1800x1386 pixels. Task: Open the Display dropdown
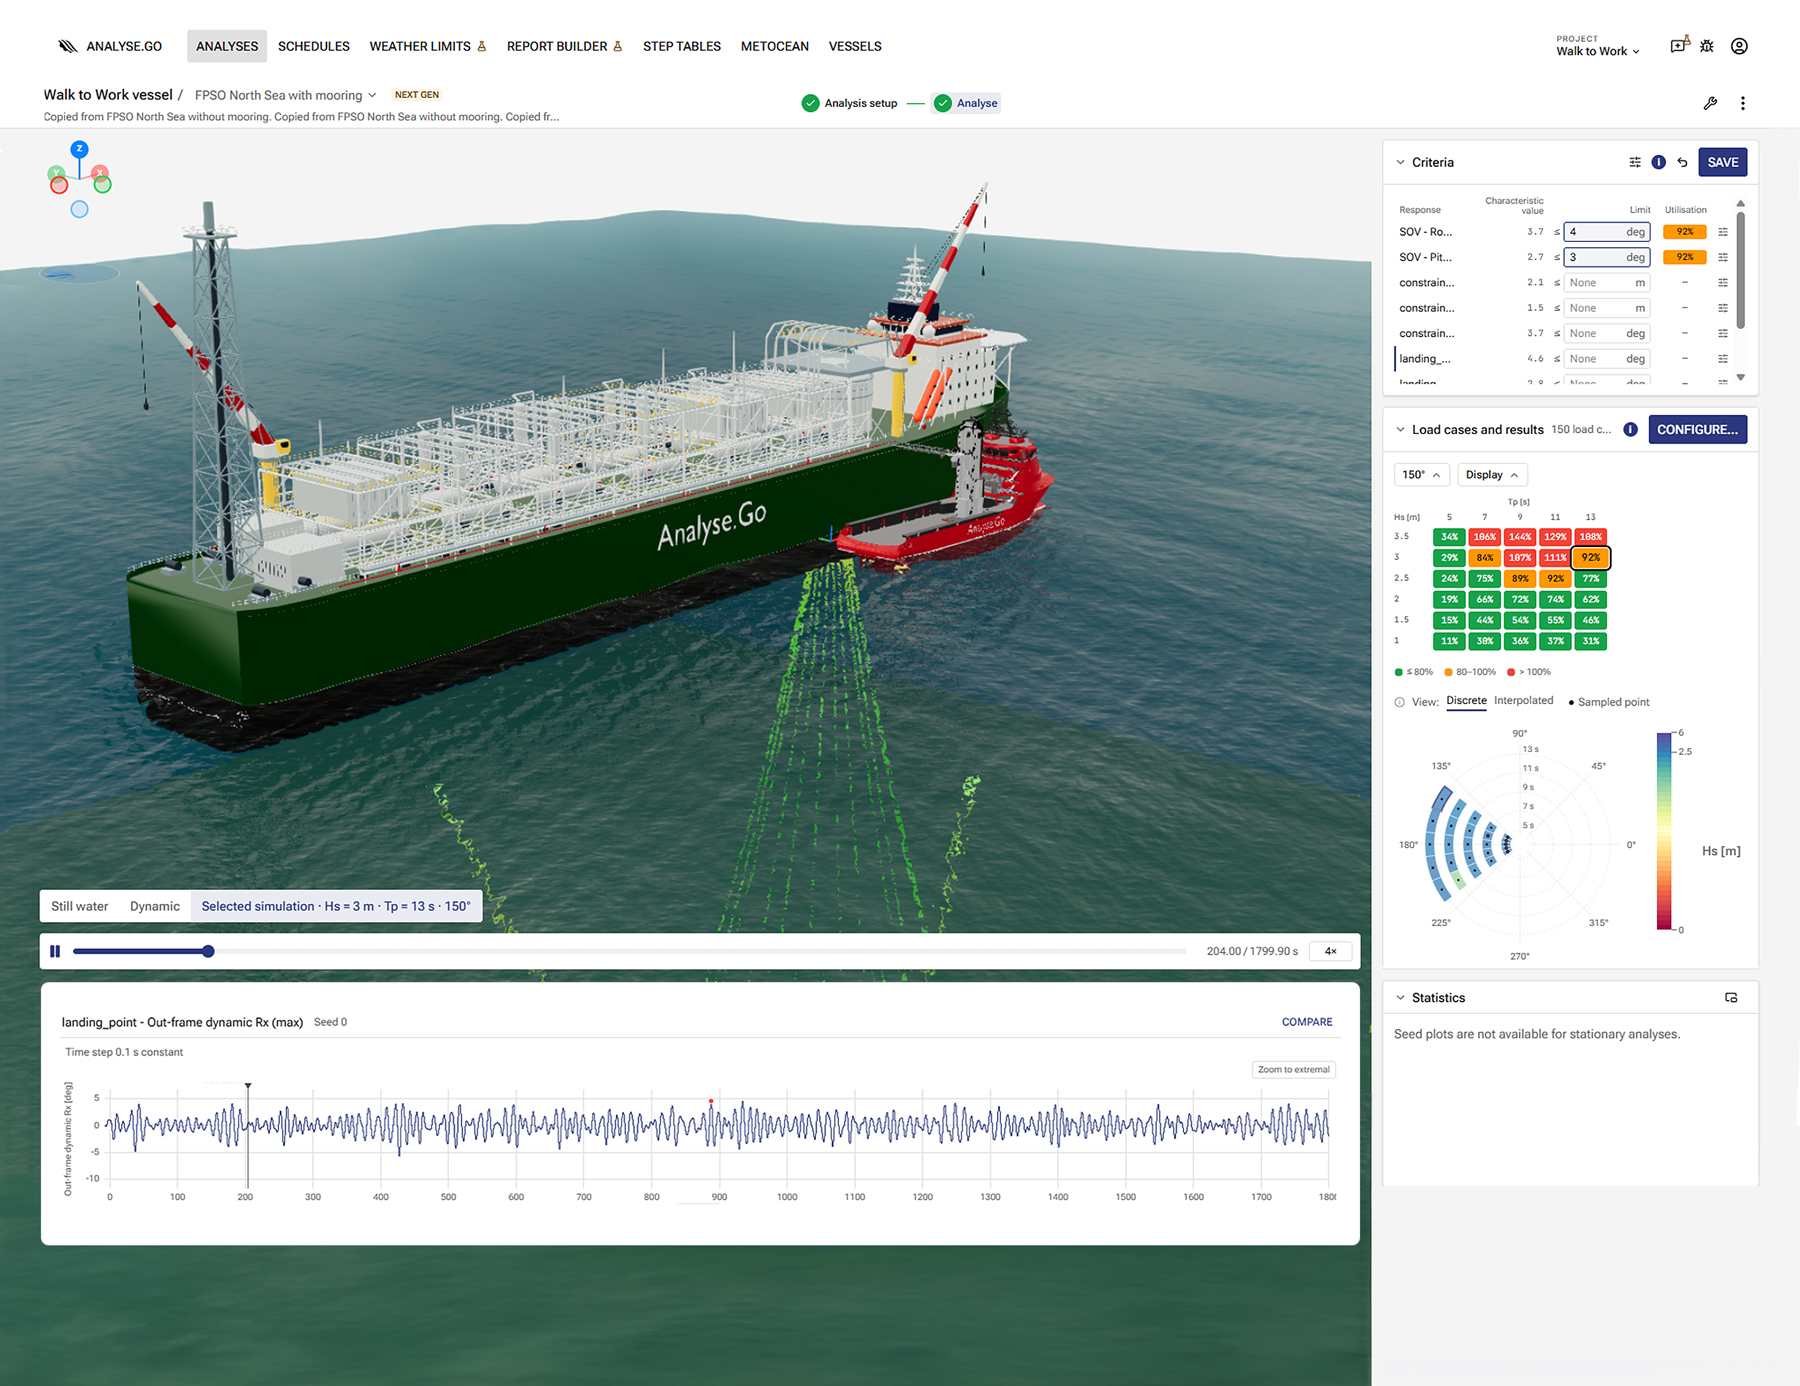click(x=1492, y=475)
